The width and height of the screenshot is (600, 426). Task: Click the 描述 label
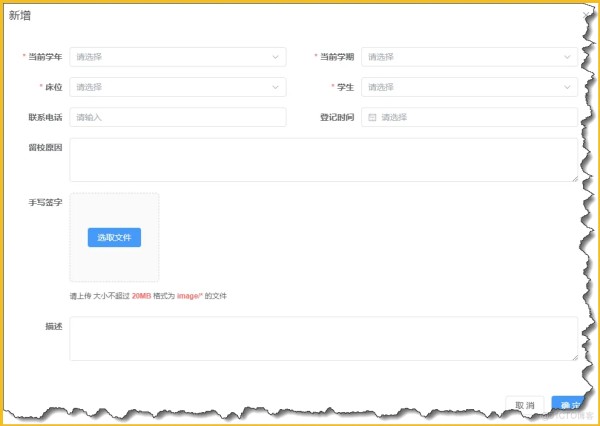coord(54,326)
